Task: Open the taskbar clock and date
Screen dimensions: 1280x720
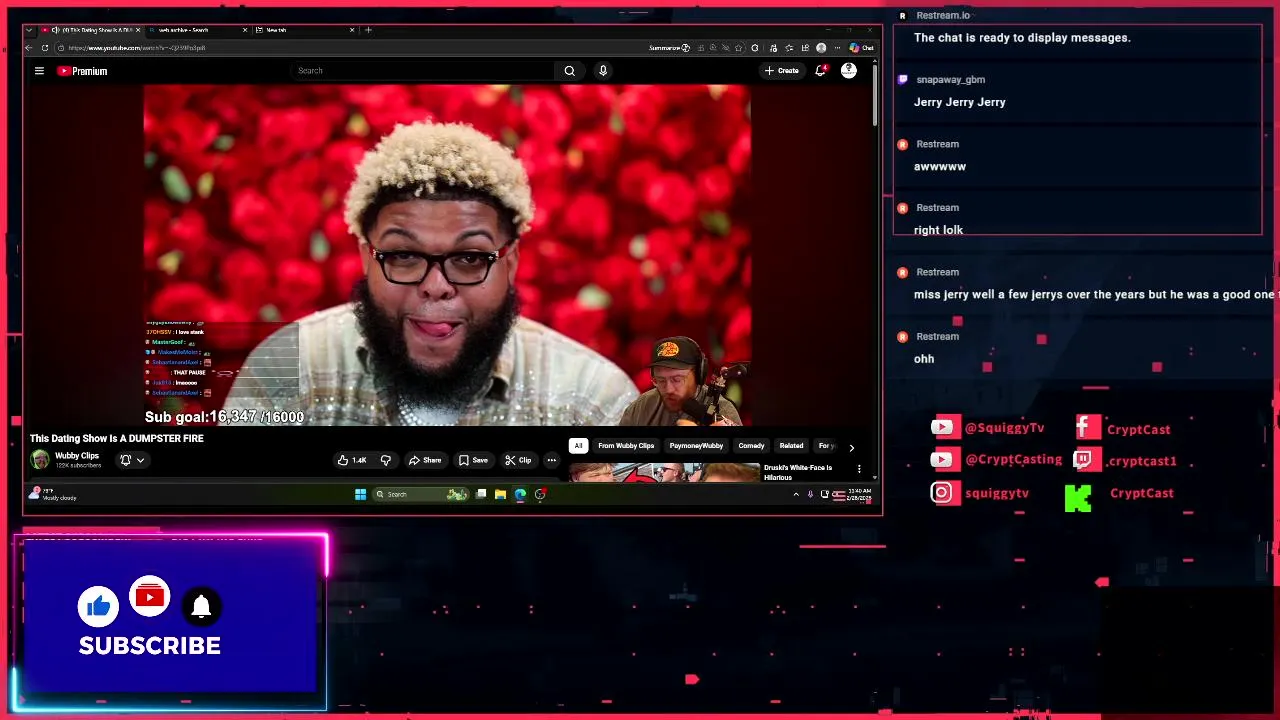Action: (859, 494)
